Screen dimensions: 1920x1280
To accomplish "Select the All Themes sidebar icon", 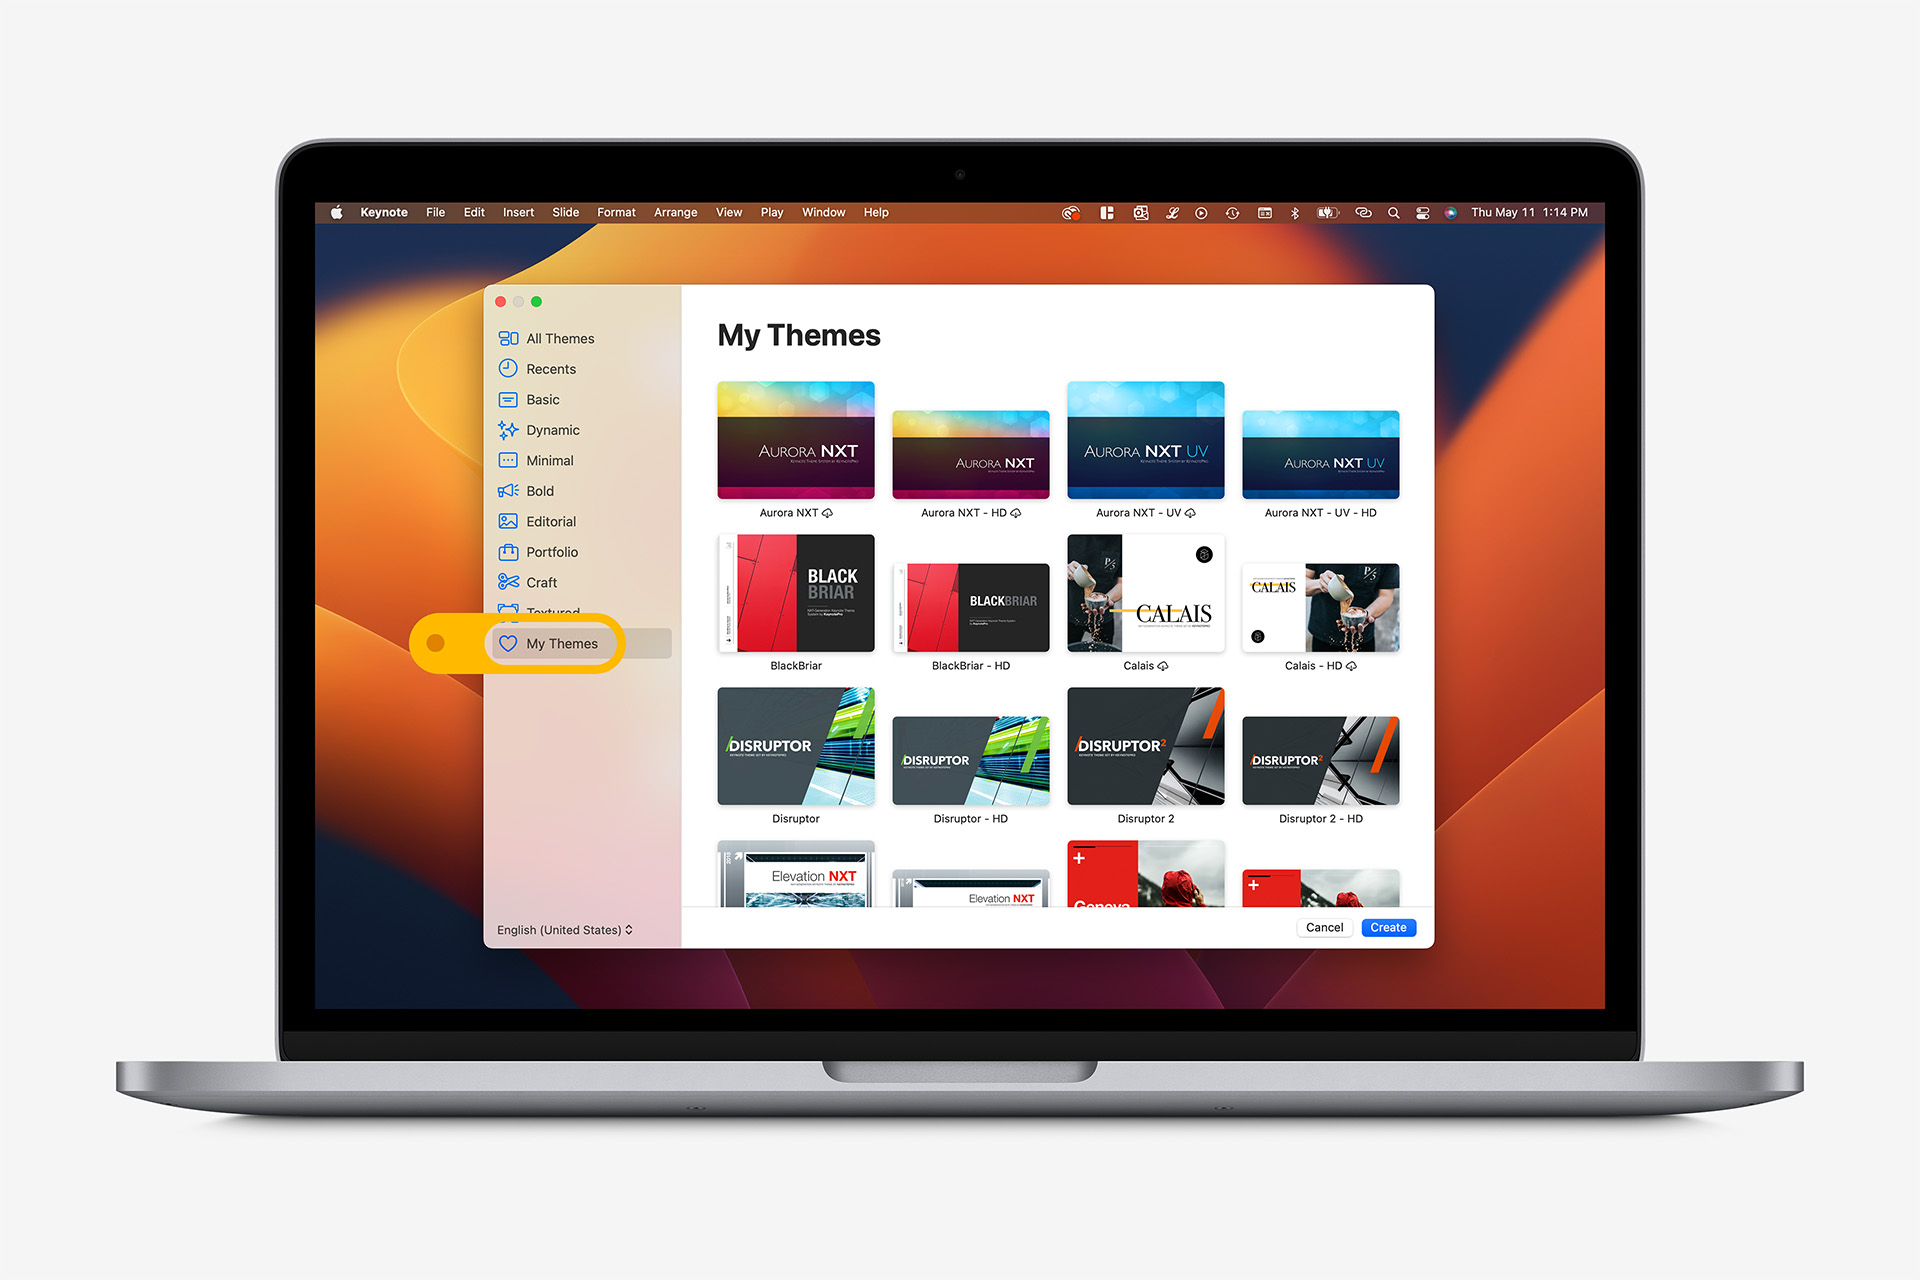I will pyautogui.click(x=509, y=339).
